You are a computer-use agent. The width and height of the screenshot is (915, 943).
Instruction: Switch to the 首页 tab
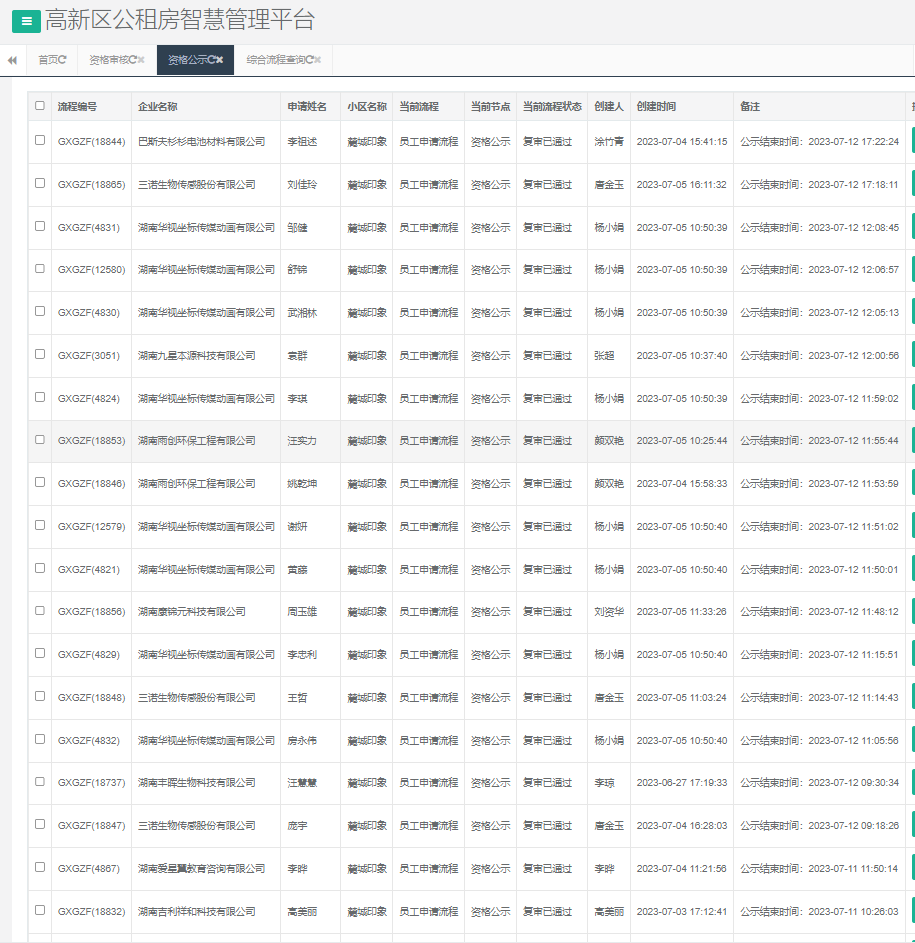(x=47, y=60)
